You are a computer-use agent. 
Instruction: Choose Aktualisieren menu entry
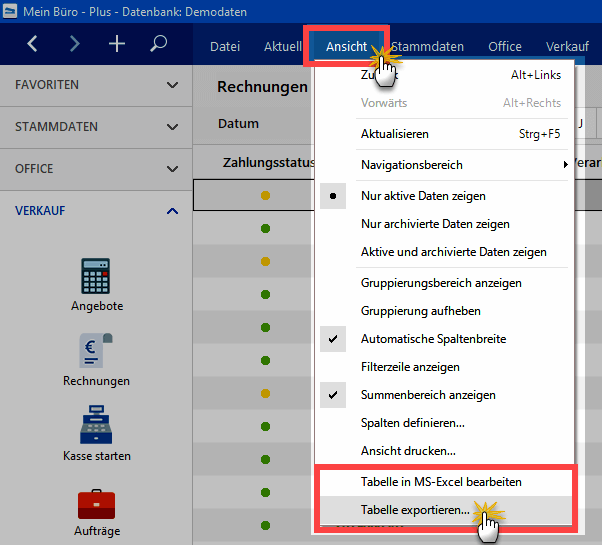(x=444, y=134)
